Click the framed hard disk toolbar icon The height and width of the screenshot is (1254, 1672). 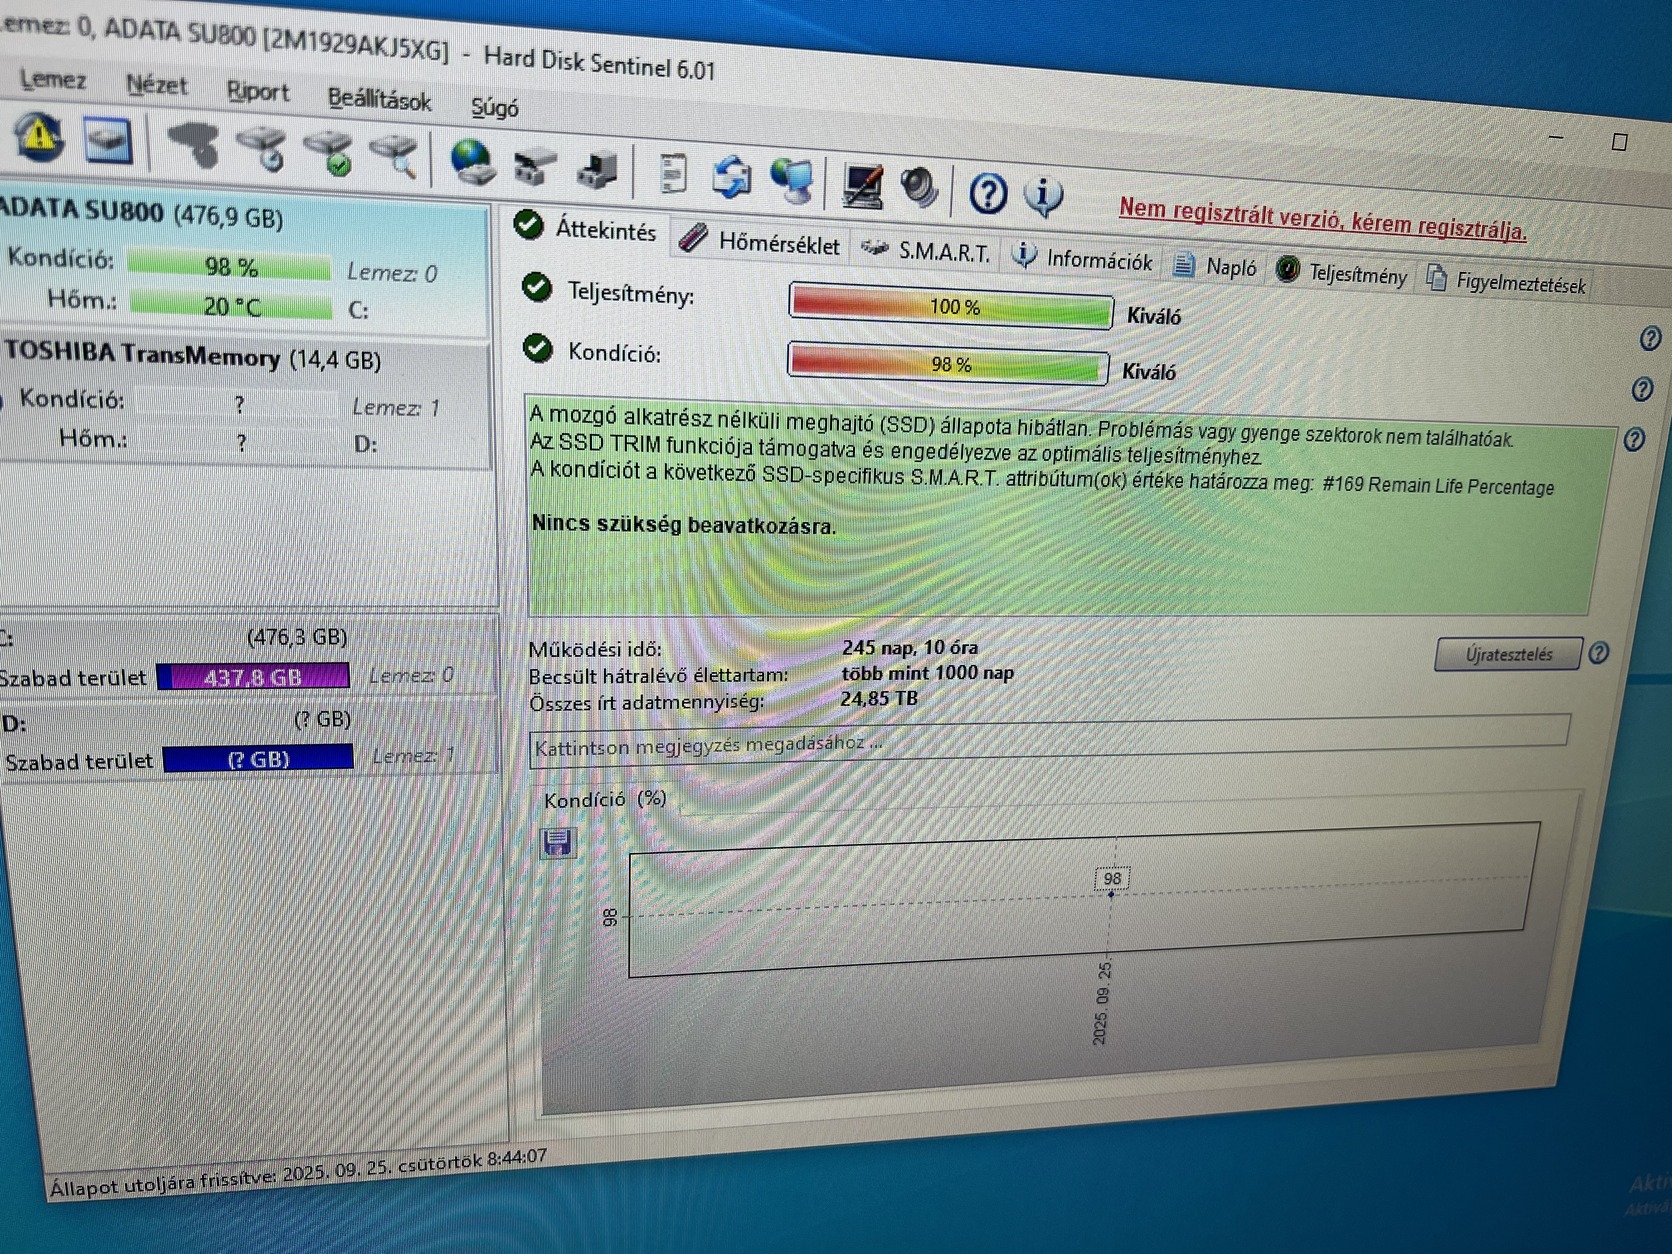[107, 141]
